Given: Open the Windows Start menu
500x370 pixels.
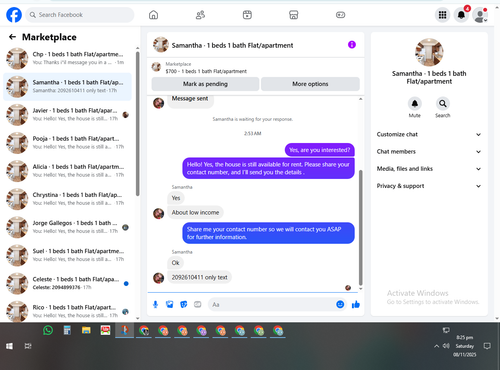Looking at the screenshot, I should (x=9, y=346).
